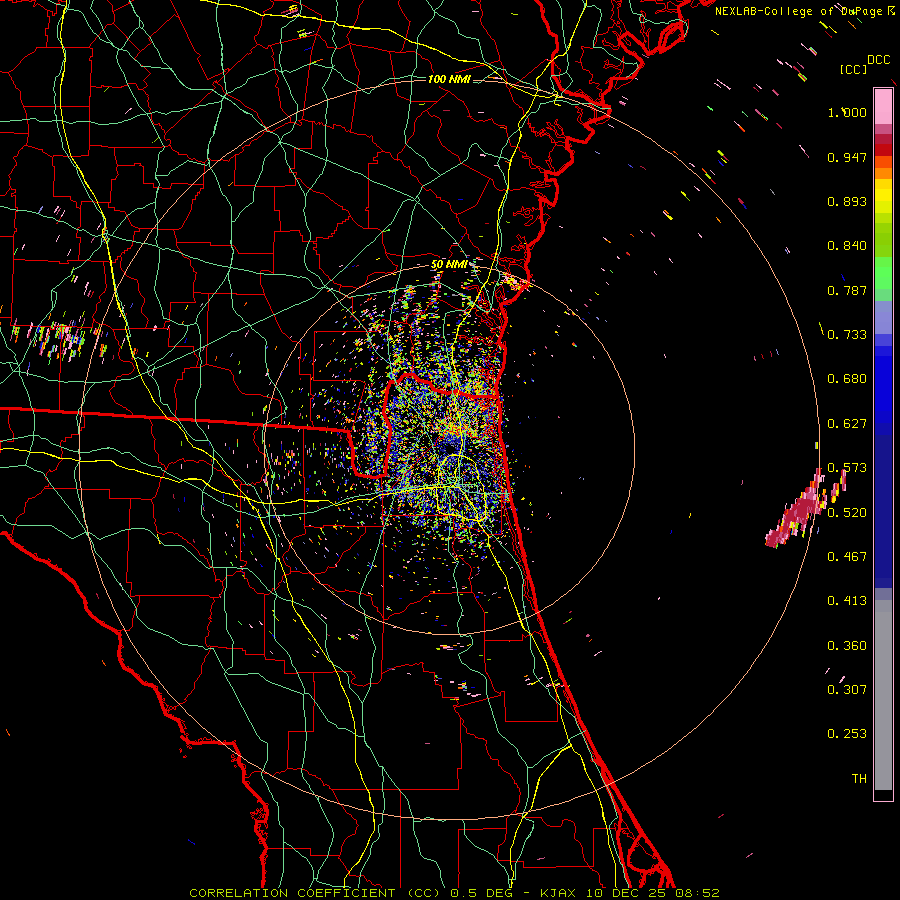Click the 0.733 scale value

pyautogui.click(x=847, y=335)
